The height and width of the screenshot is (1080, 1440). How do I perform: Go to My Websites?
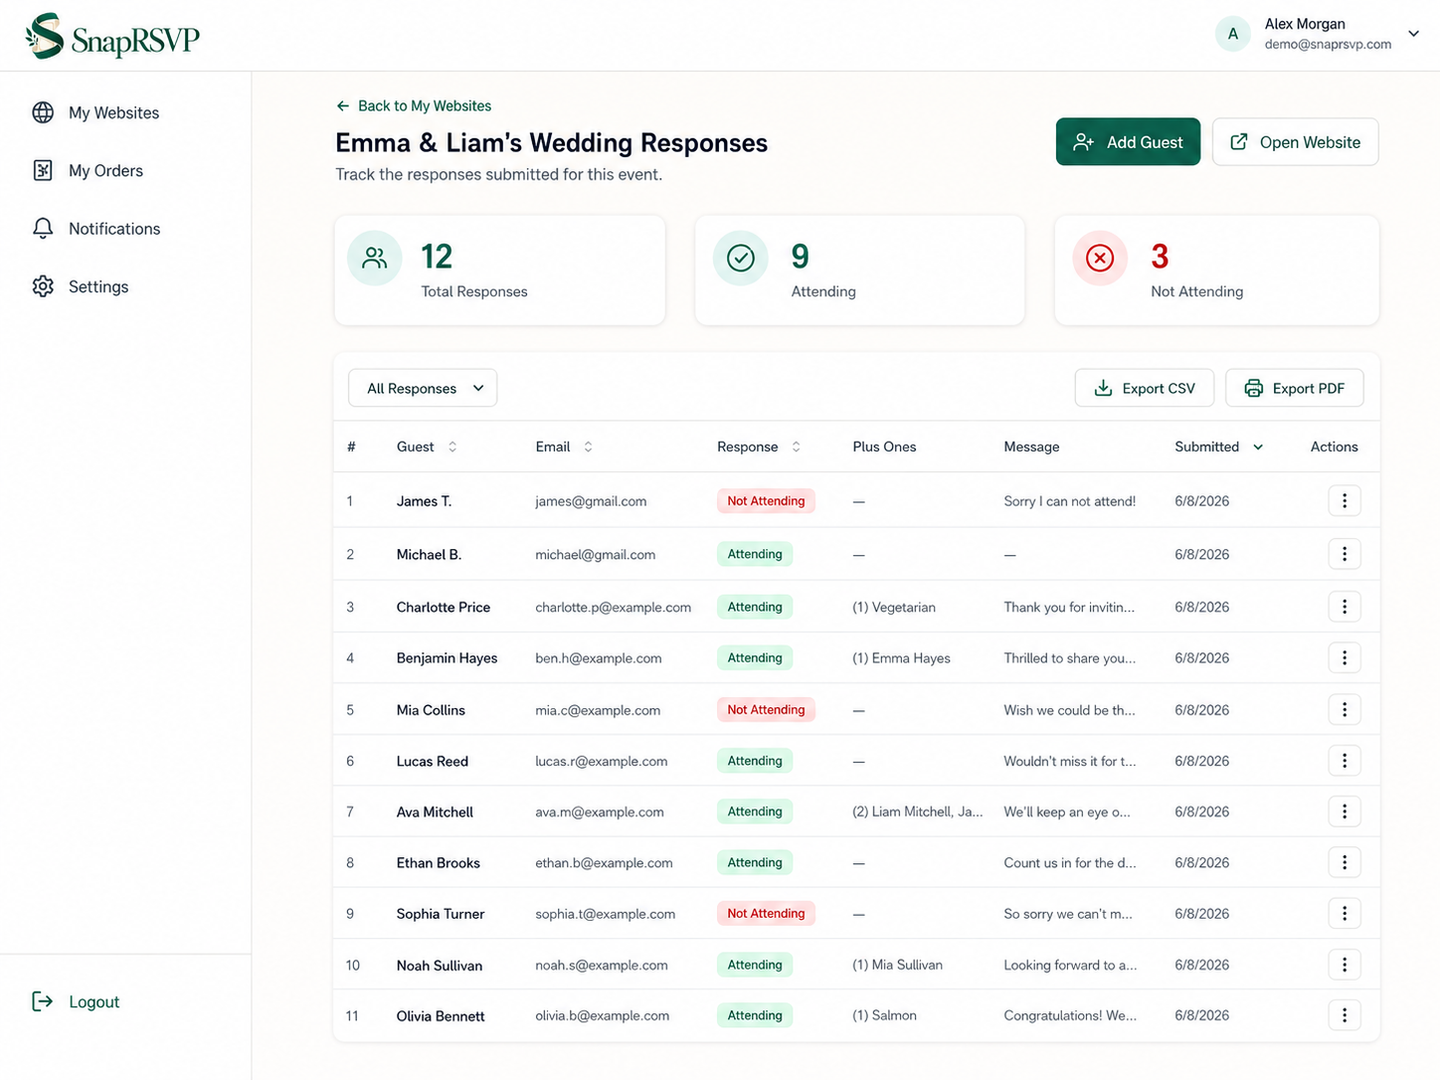114,113
